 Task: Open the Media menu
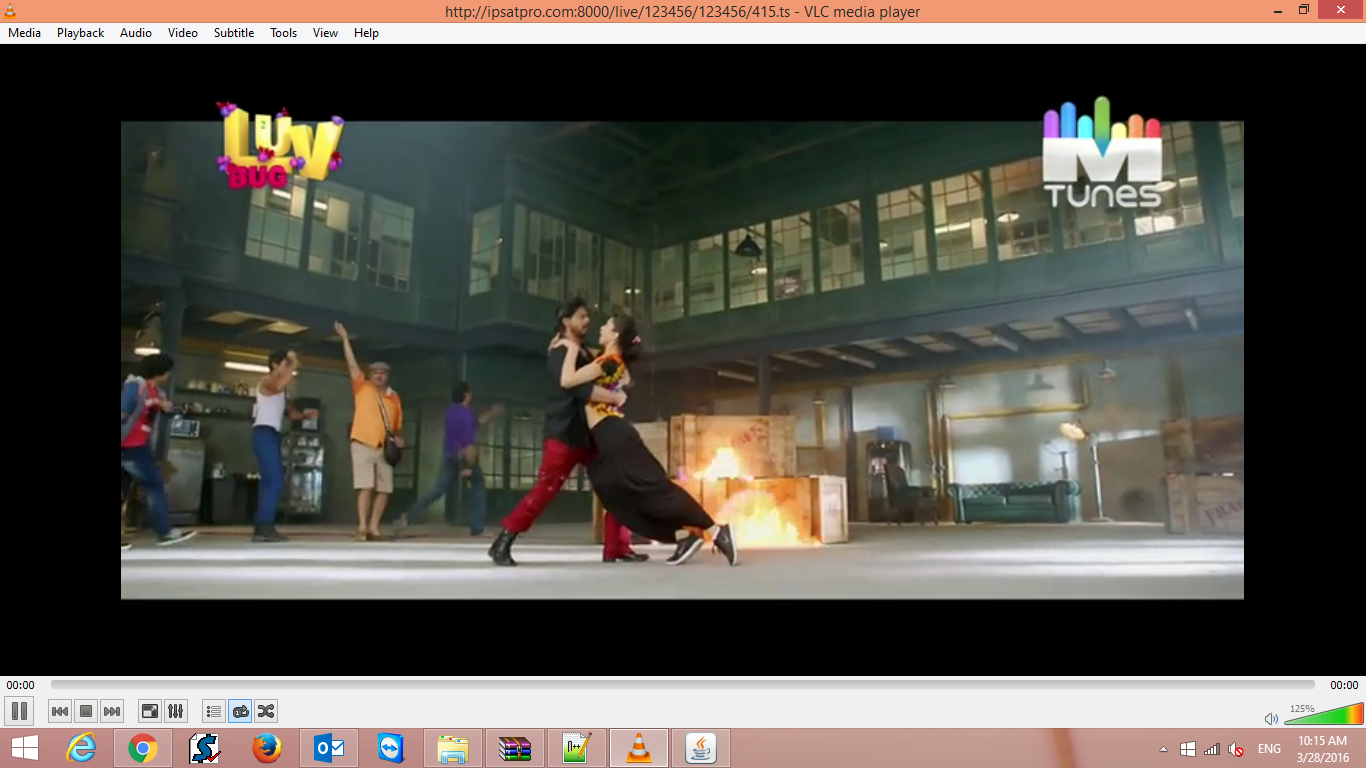[x=24, y=33]
